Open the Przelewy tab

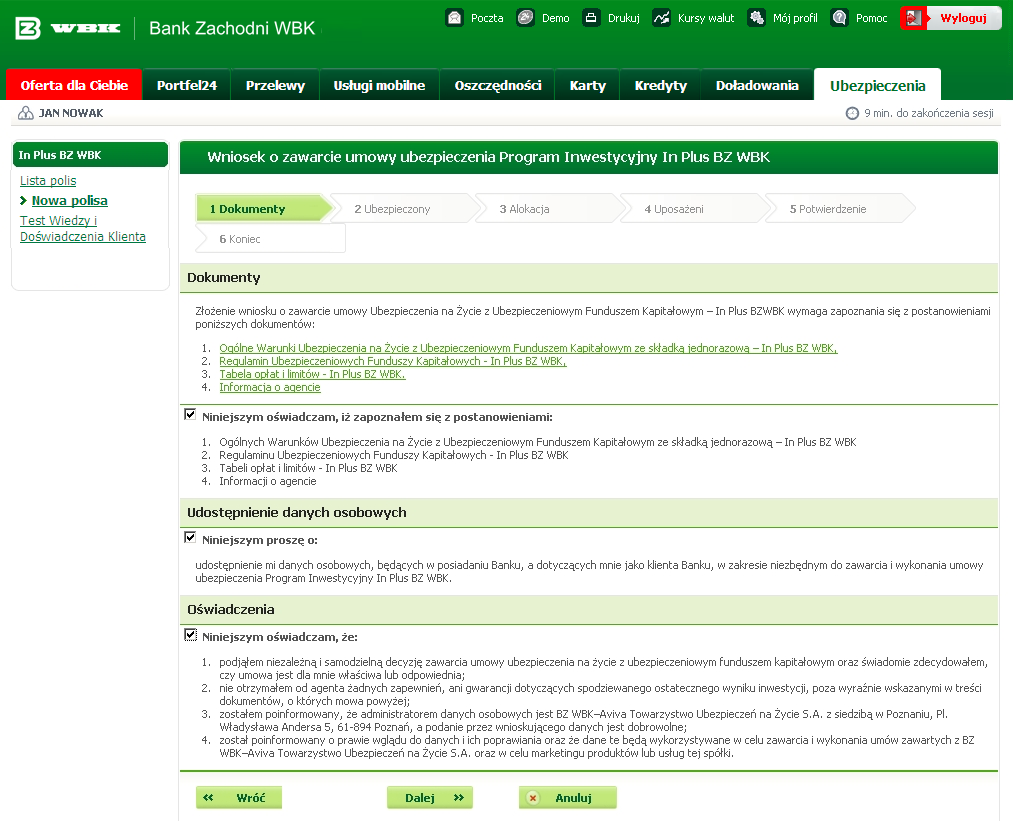[x=275, y=85]
